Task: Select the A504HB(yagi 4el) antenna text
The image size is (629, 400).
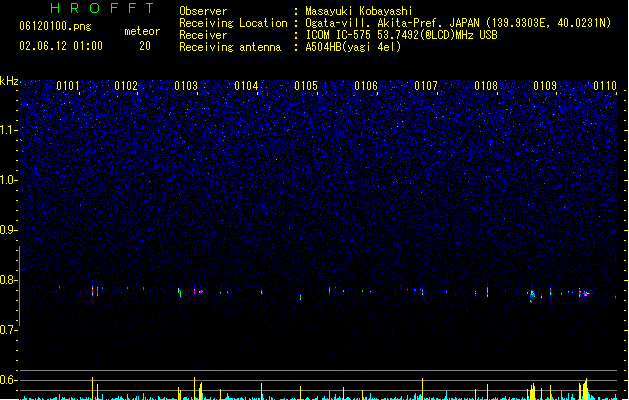Action: click(353, 47)
